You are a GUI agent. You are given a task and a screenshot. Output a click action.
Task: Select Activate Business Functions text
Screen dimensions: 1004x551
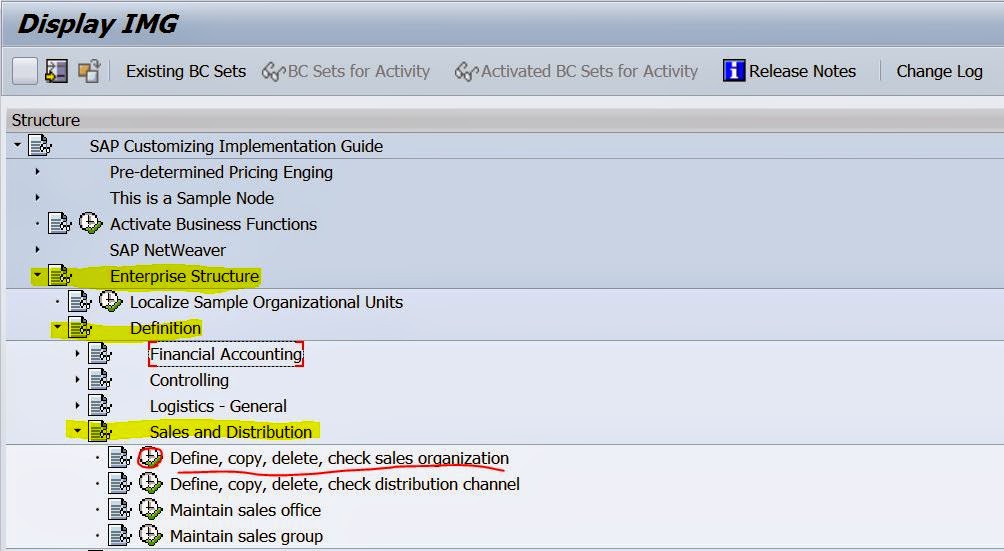[213, 224]
